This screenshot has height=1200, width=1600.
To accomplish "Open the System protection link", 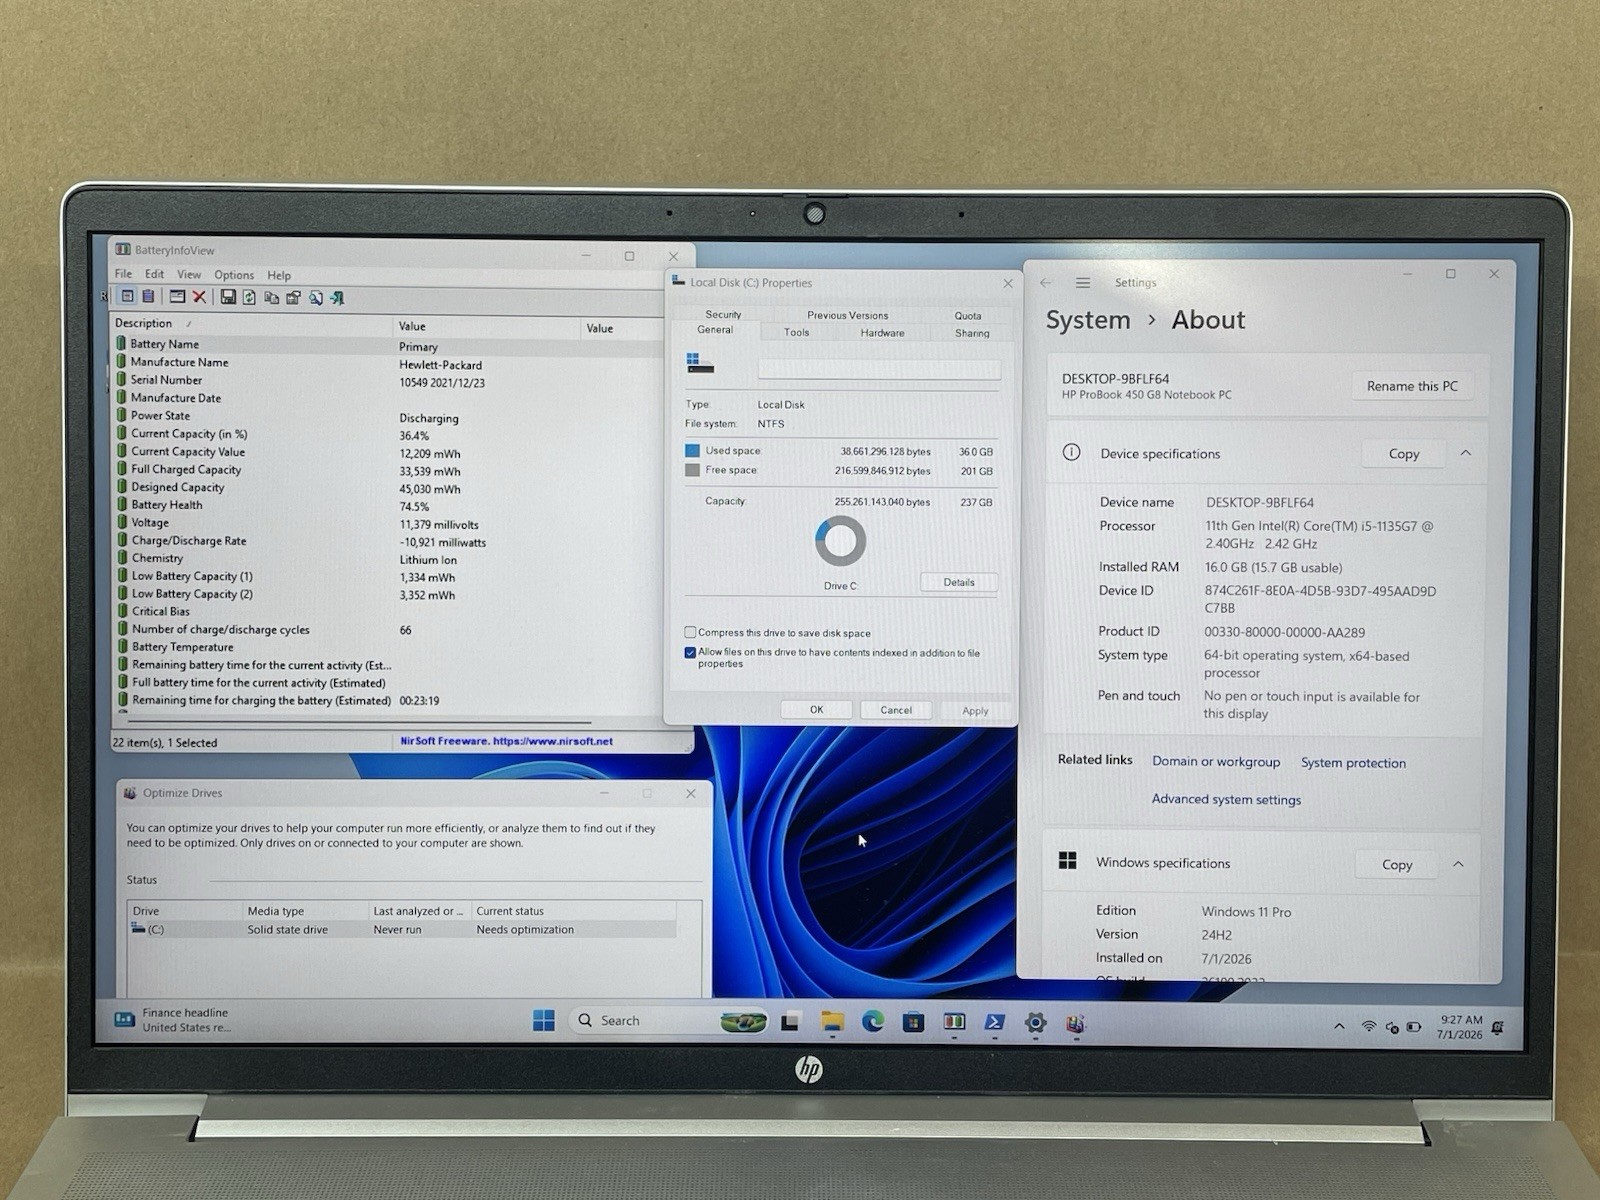I will [1353, 763].
